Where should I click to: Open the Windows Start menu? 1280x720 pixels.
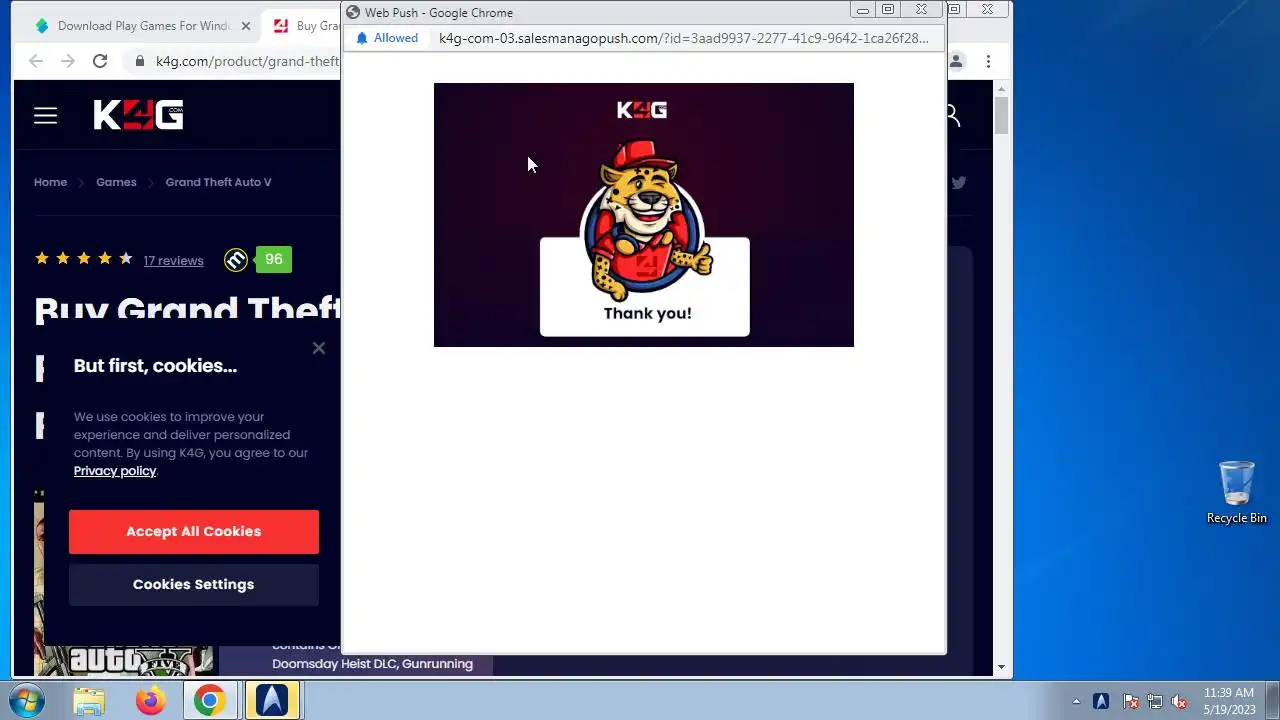pyautogui.click(x=26, y=700)
